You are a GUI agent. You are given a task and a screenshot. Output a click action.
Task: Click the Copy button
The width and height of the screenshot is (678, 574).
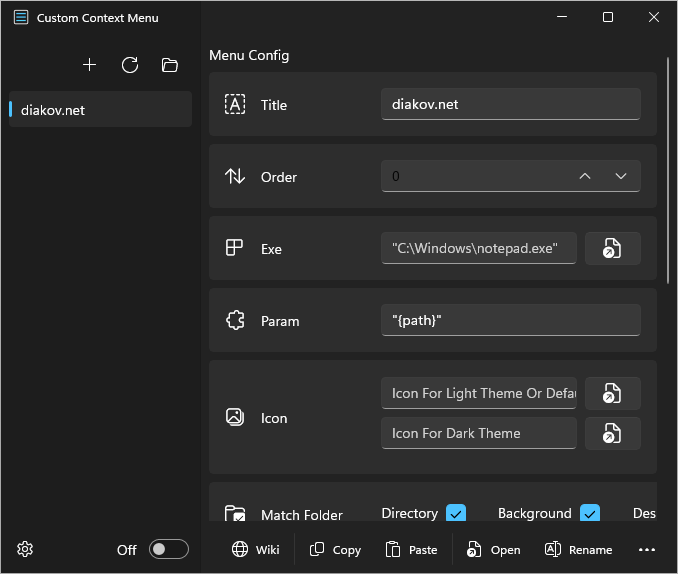coord(335,549)
